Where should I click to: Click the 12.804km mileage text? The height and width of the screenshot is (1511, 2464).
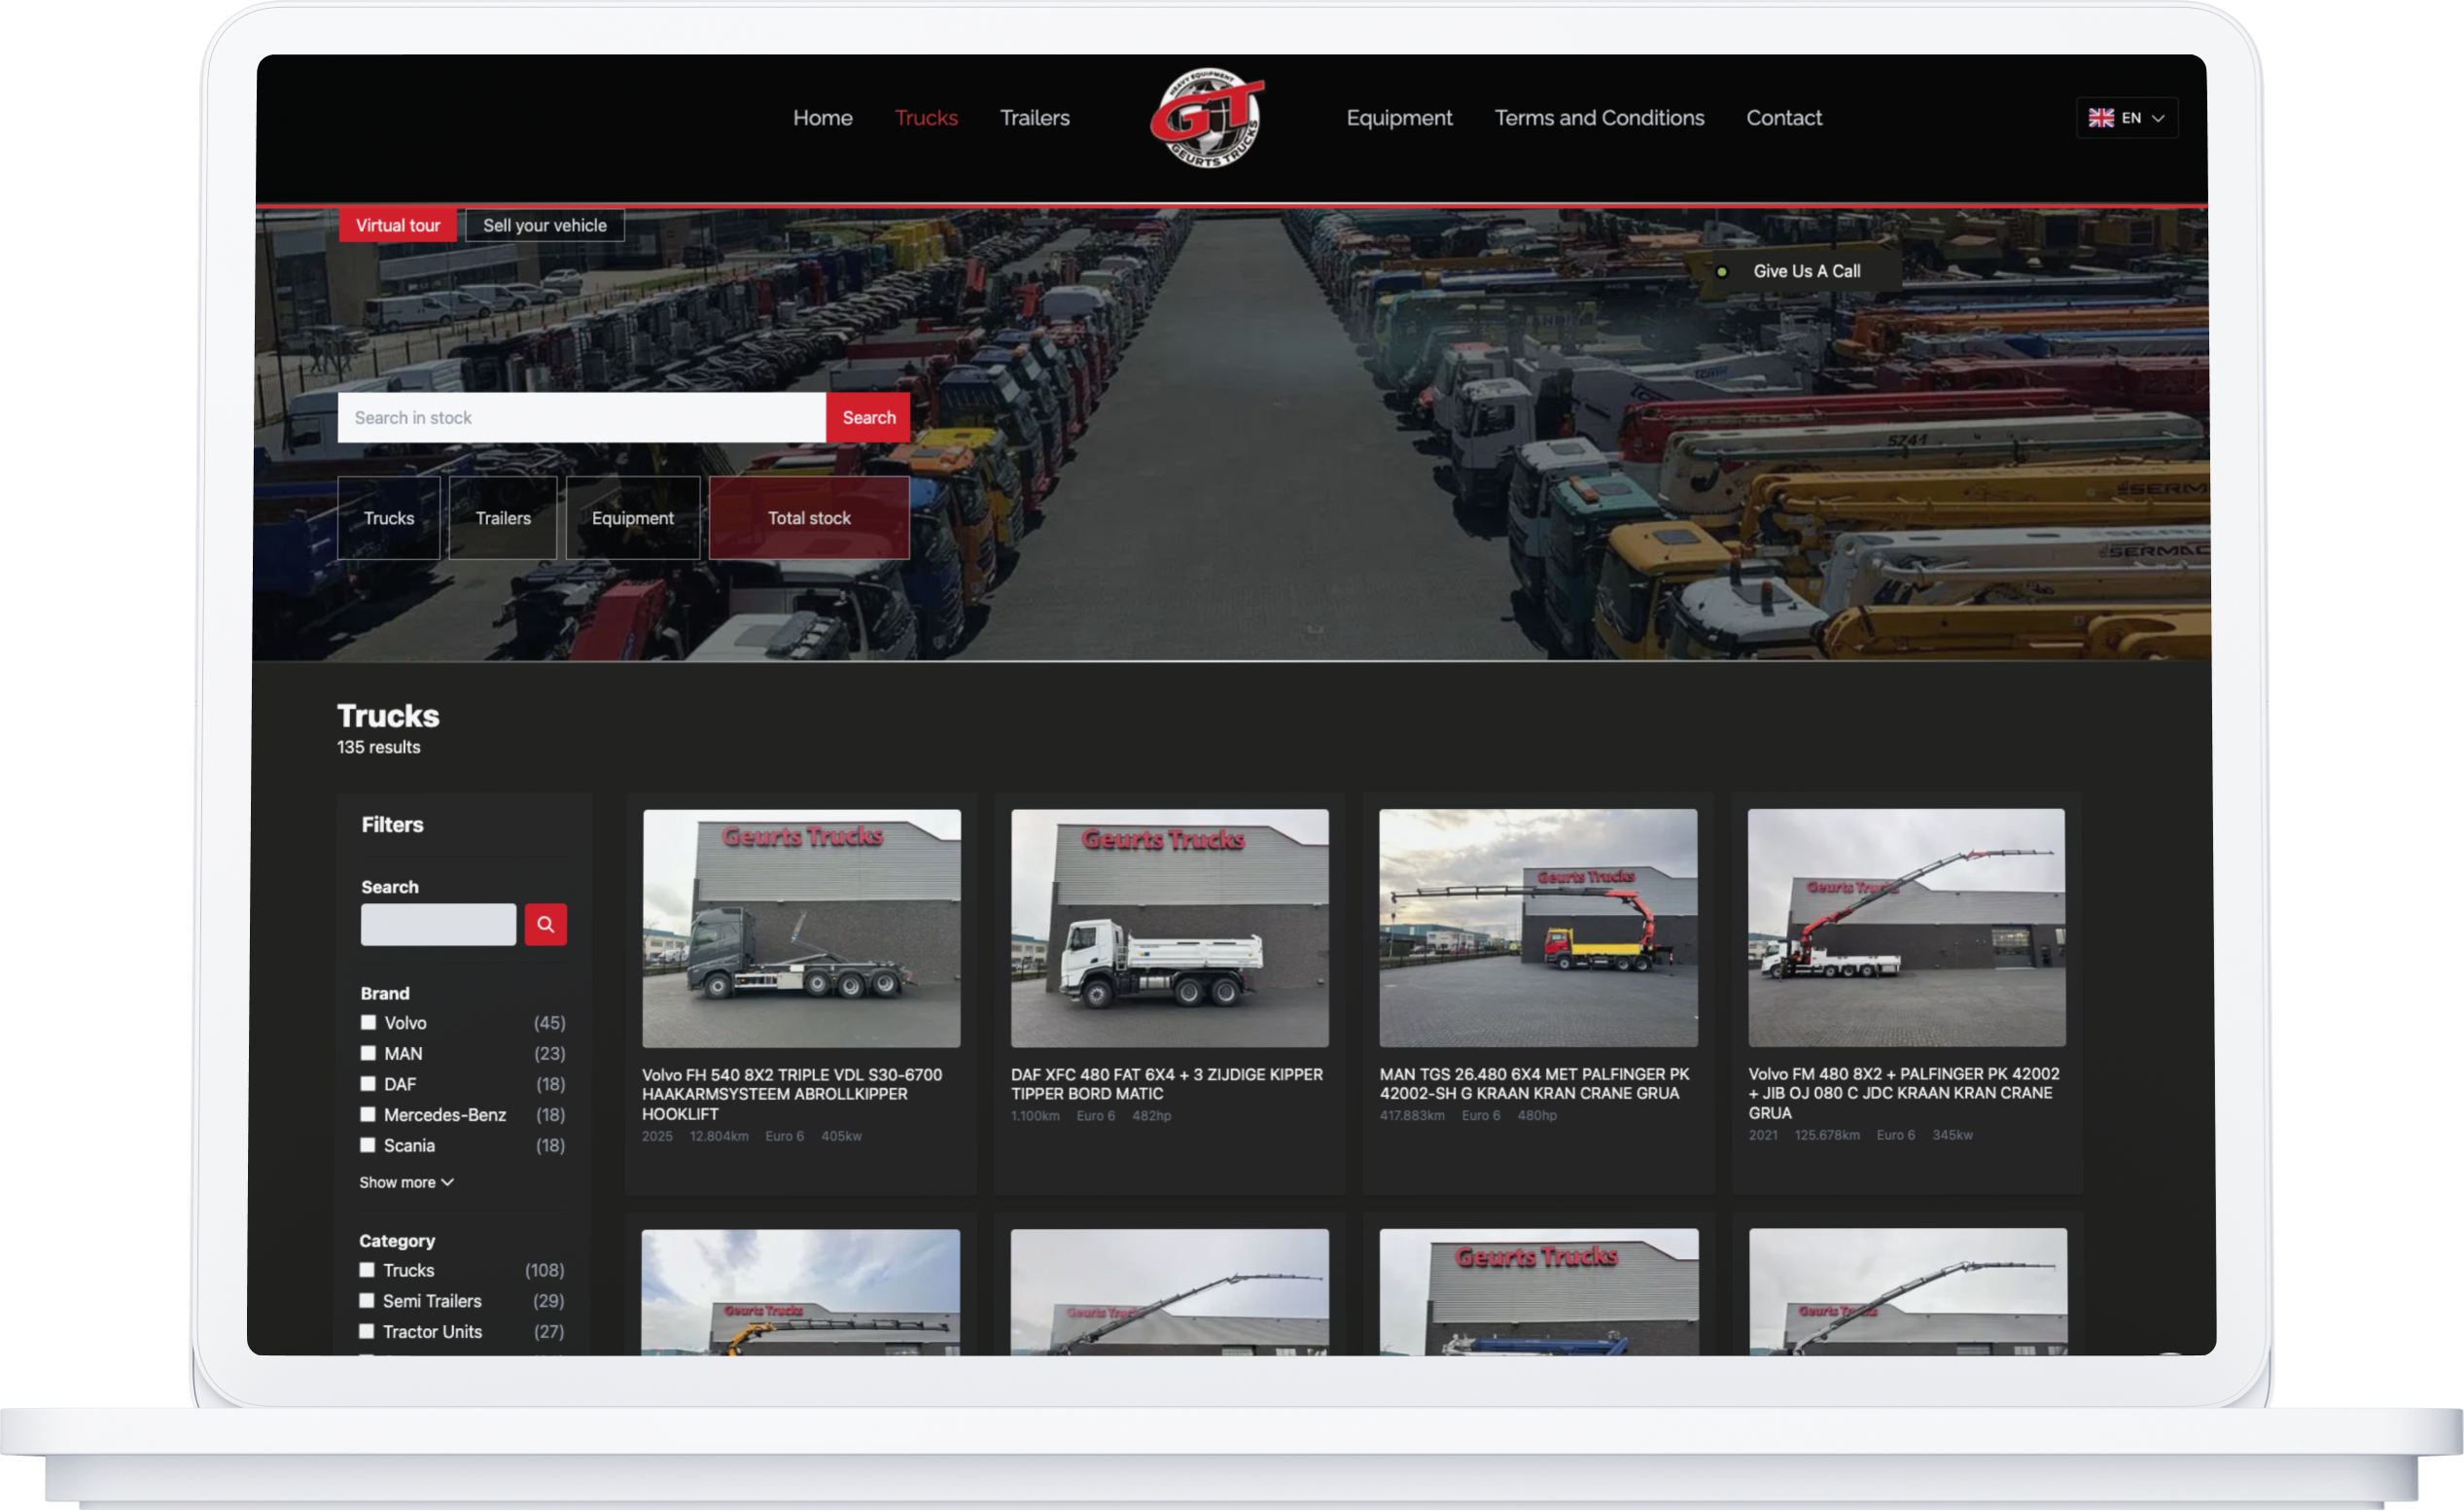pos(719,1137)
